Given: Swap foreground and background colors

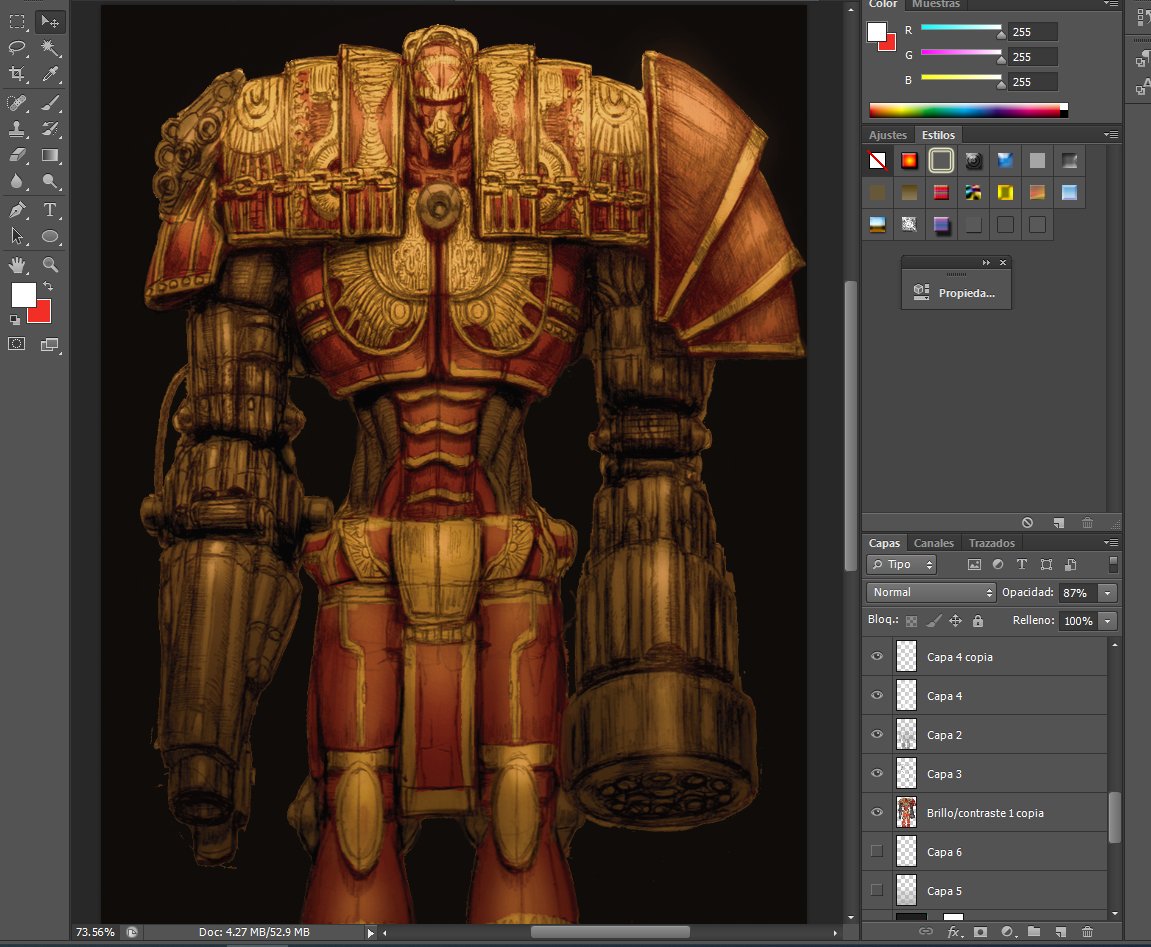Looking at the screenshot, I should click(48, 286).
